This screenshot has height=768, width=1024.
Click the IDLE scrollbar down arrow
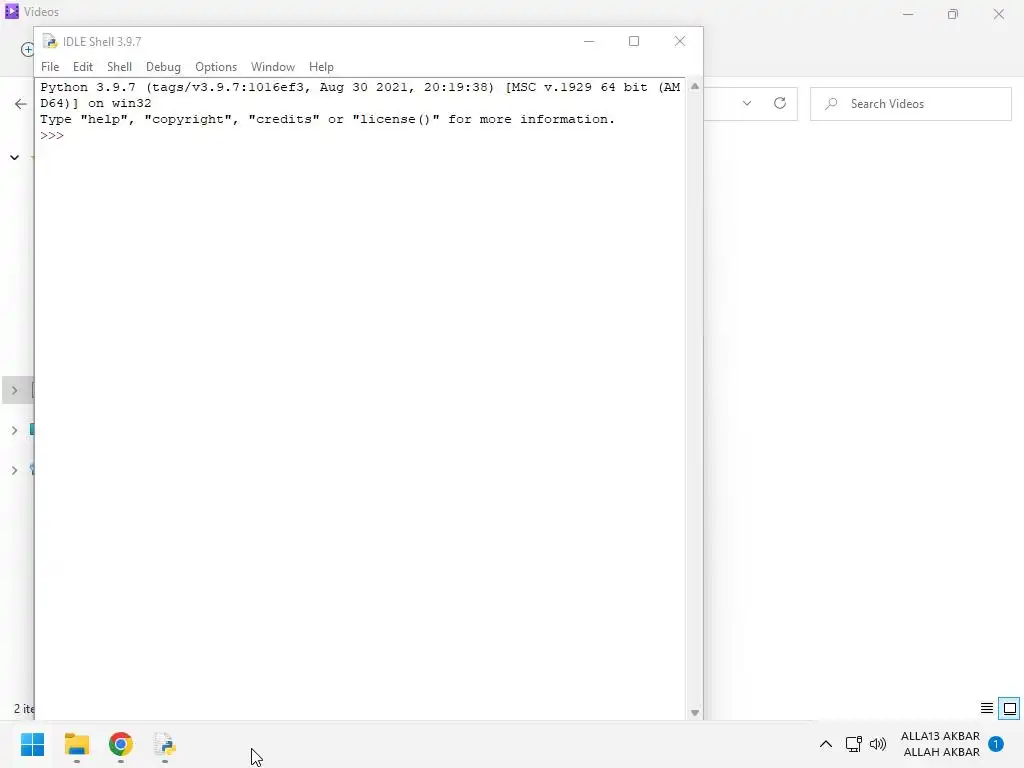(x=695, y=712)
